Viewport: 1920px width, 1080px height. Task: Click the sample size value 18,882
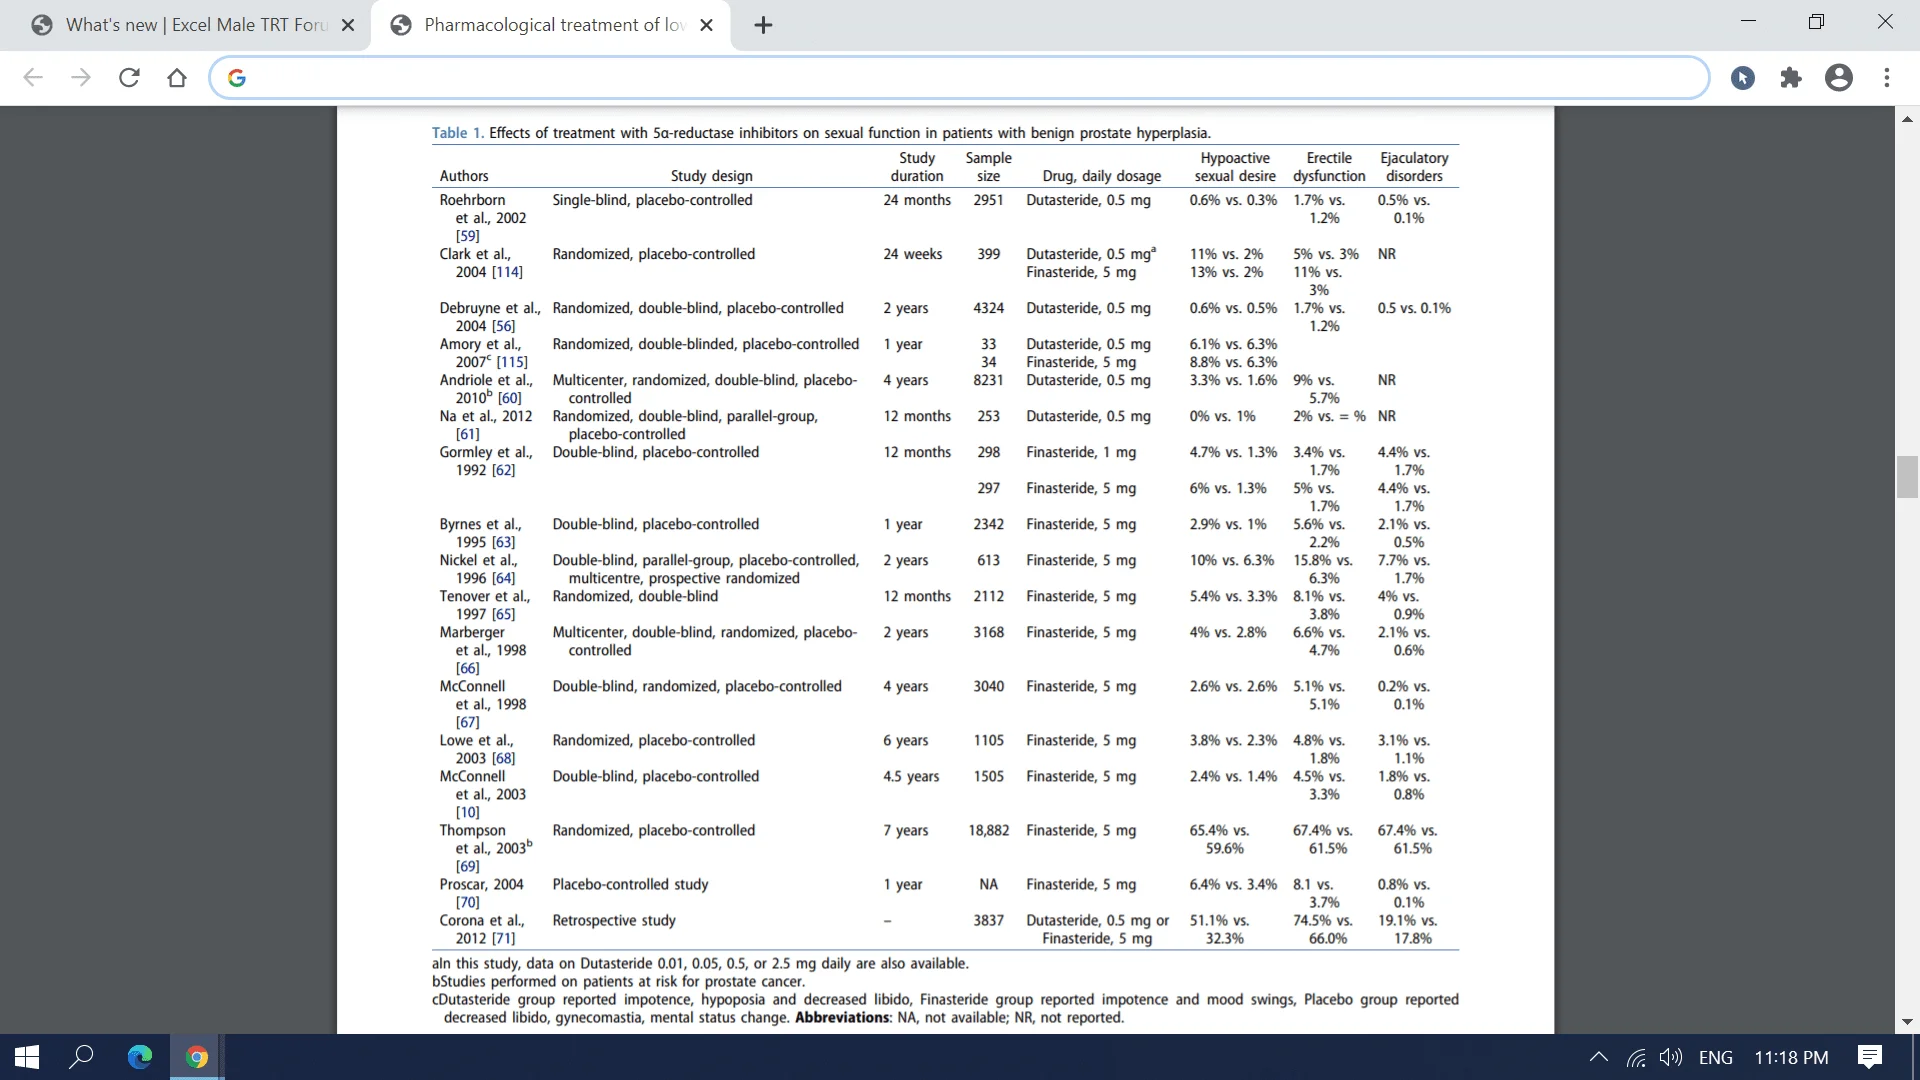(x=988, y=830)
